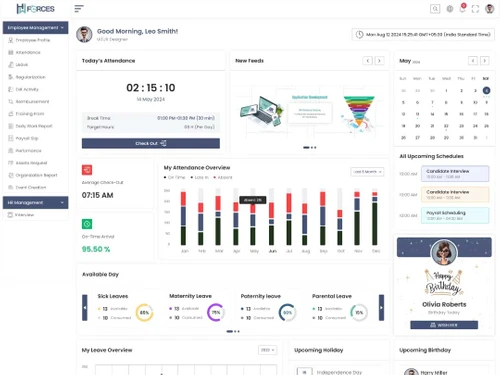Click the Payroll Slip sidebar icon
The height and width of the screenshot is (375, 500).
11,138
